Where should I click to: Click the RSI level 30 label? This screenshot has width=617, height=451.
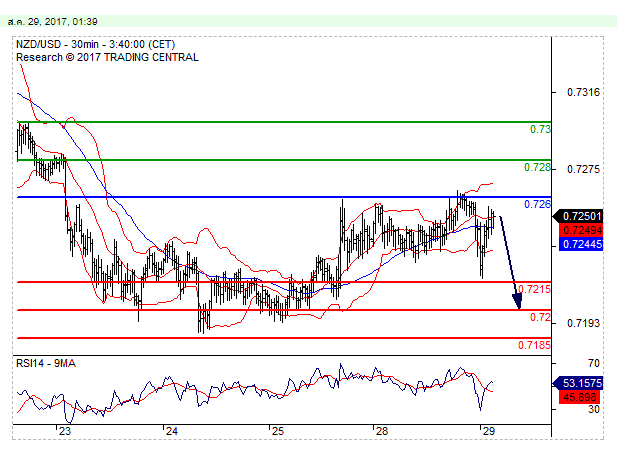(594, 410)
